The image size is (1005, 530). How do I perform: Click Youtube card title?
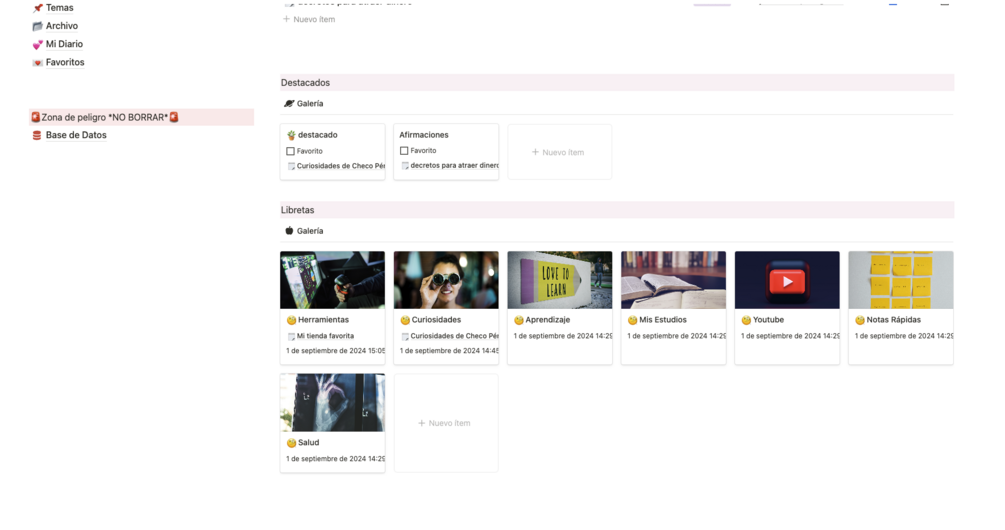coord(768,320)
